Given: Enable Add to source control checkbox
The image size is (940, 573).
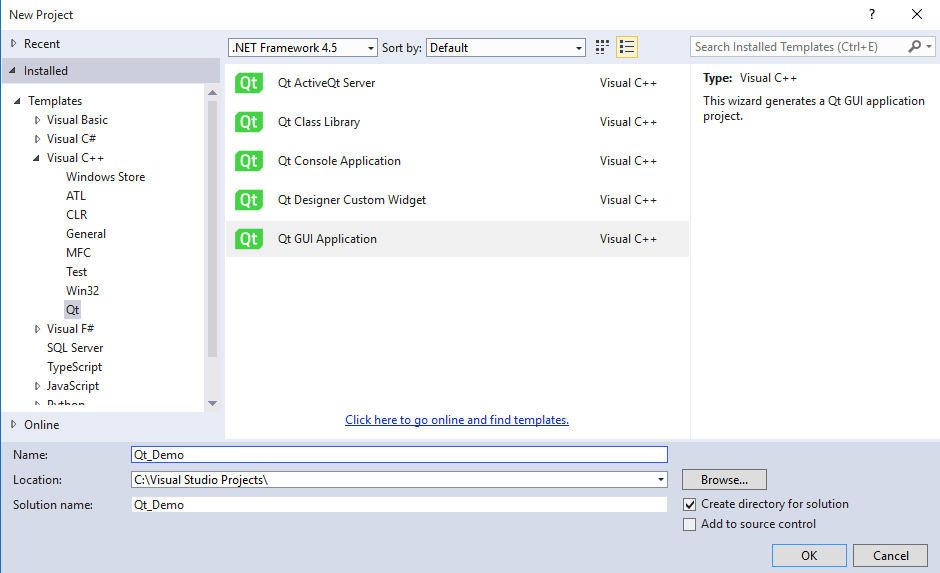Looking at the screenshot, I should (x=689, y=524).
